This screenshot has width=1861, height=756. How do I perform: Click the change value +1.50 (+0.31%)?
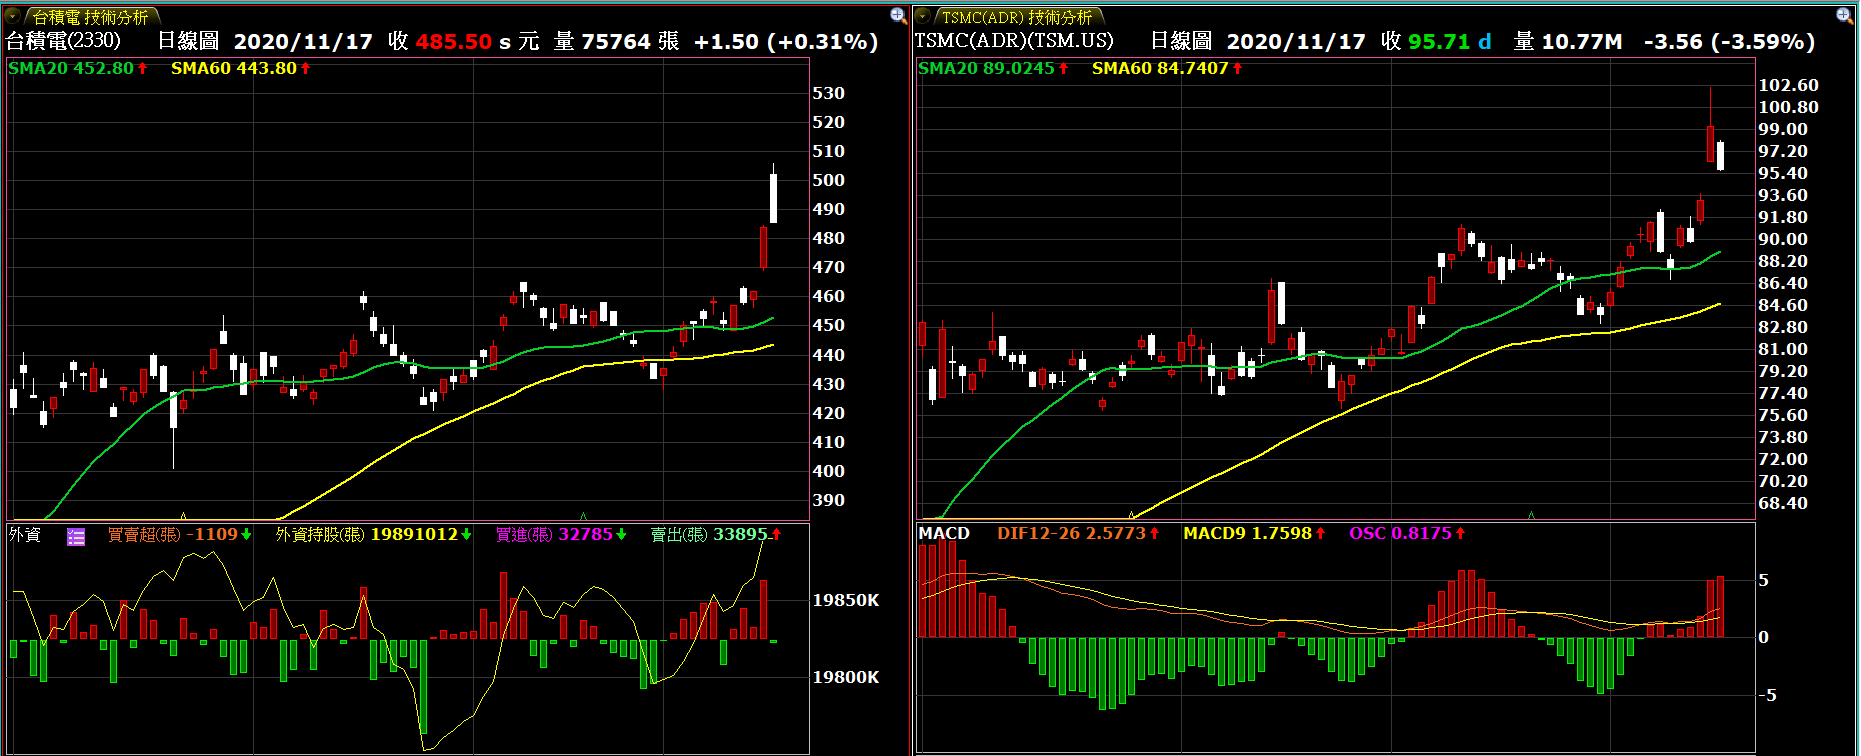coord(786,42)
